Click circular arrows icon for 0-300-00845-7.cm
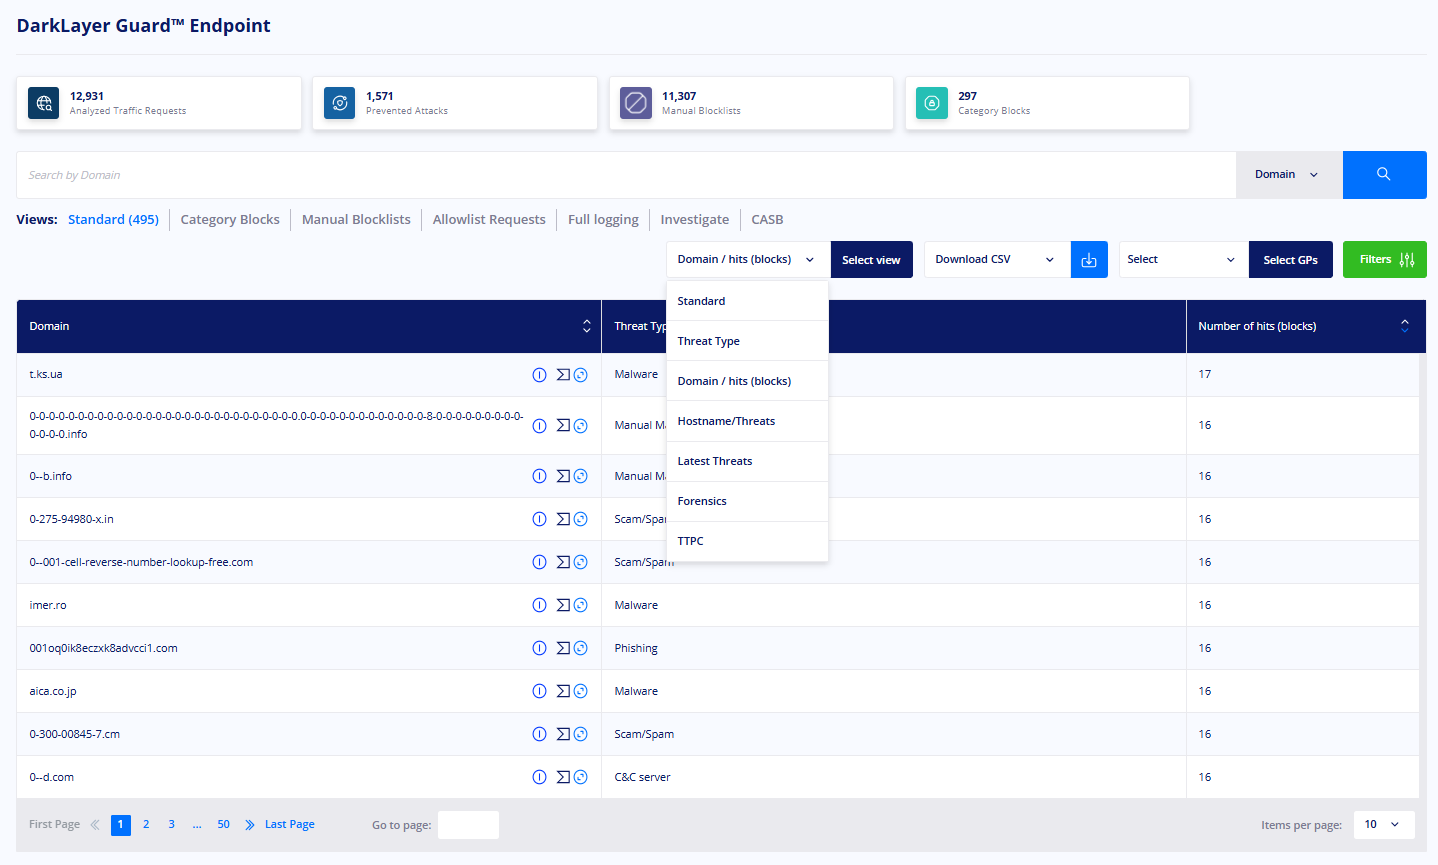Viewport: 1438px width, 865px height. click(x=580, y=734)
